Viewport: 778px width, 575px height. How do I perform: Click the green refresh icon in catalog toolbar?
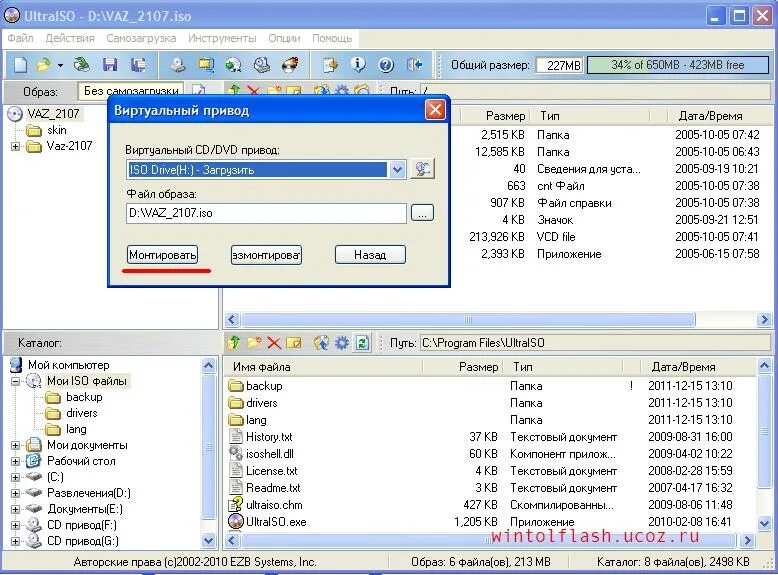pos(362,342)
